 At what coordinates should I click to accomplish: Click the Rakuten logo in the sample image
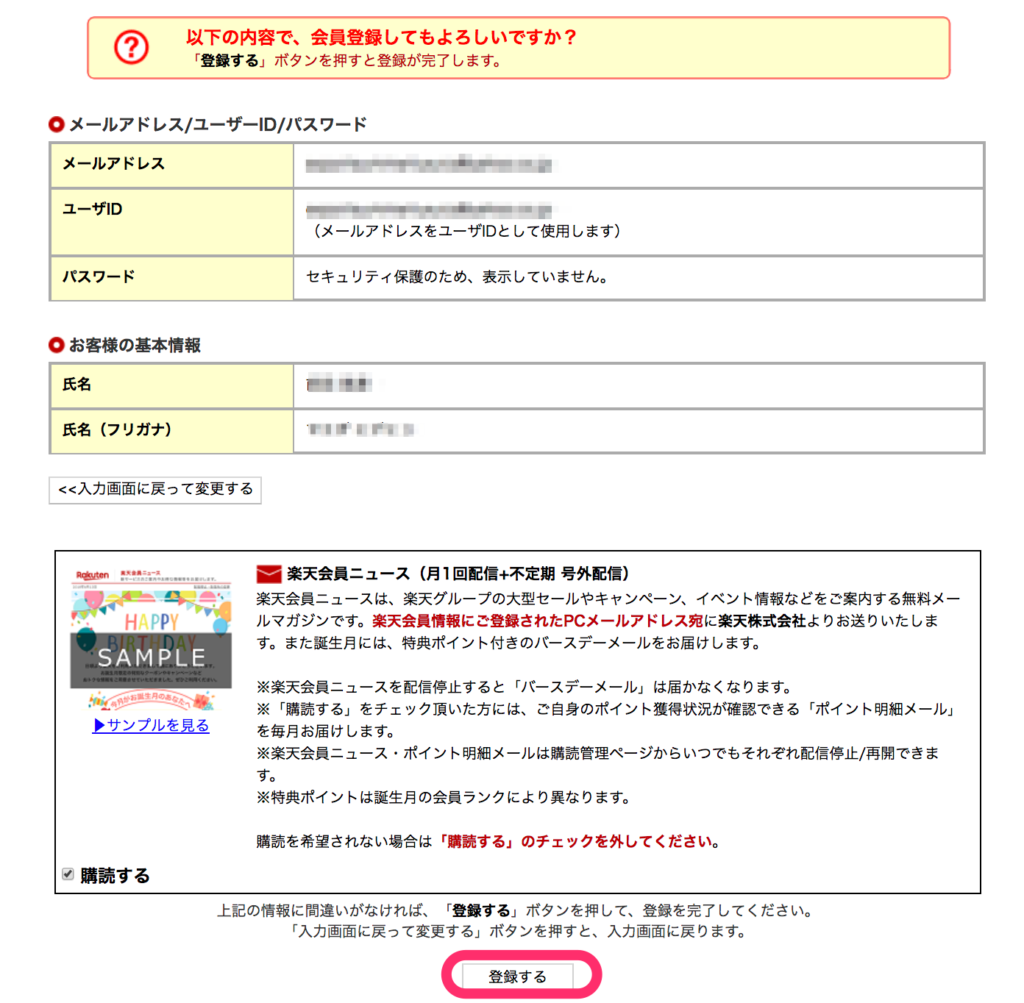pyautogui.click(x=92, y=577)
